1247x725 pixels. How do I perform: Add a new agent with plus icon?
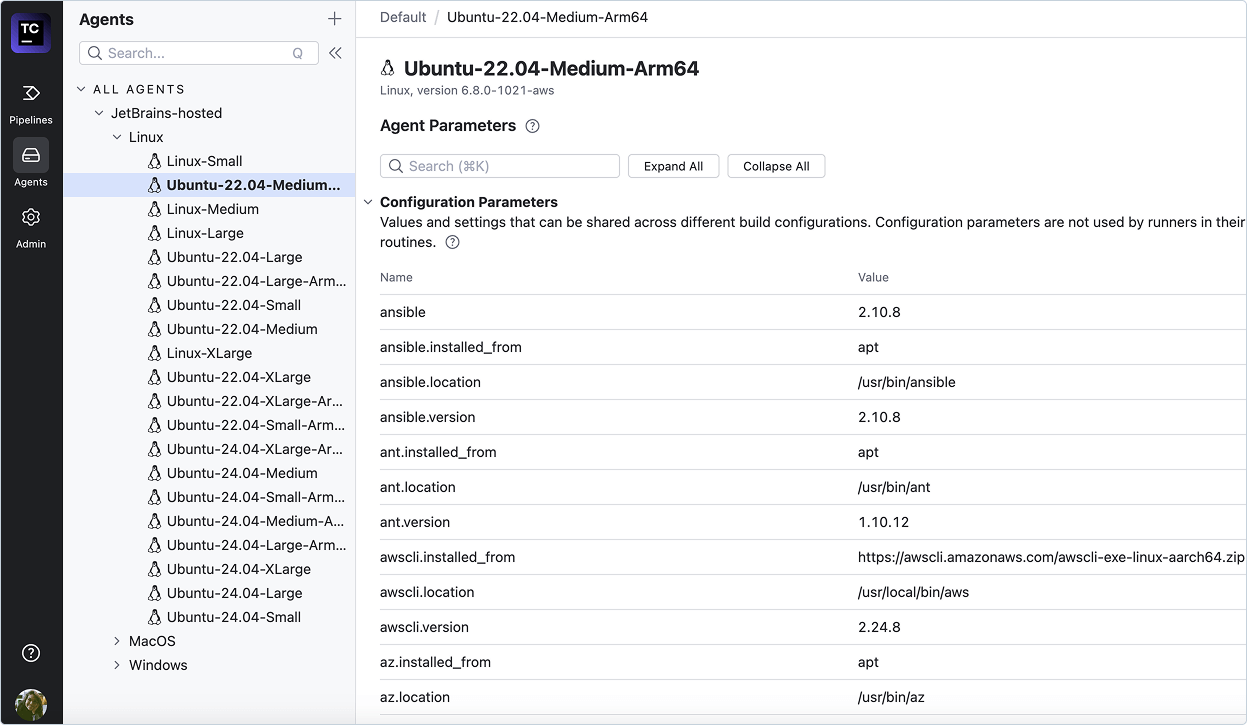click(335, 19)
